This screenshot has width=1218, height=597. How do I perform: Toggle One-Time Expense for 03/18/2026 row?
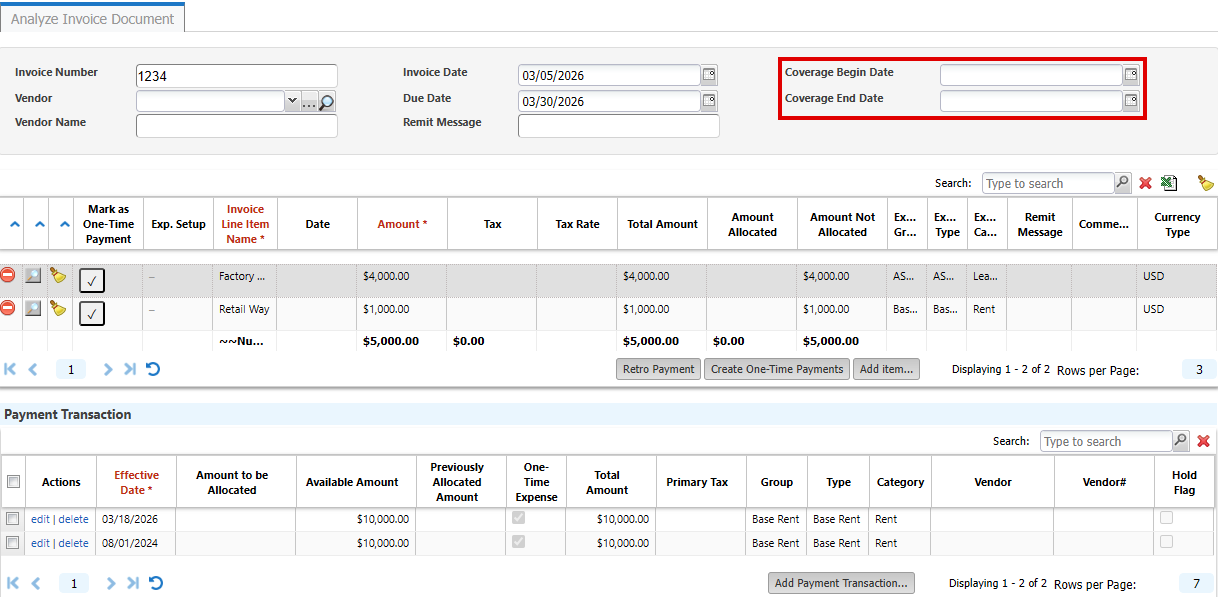pyautogui.click(x=518, y=518)
